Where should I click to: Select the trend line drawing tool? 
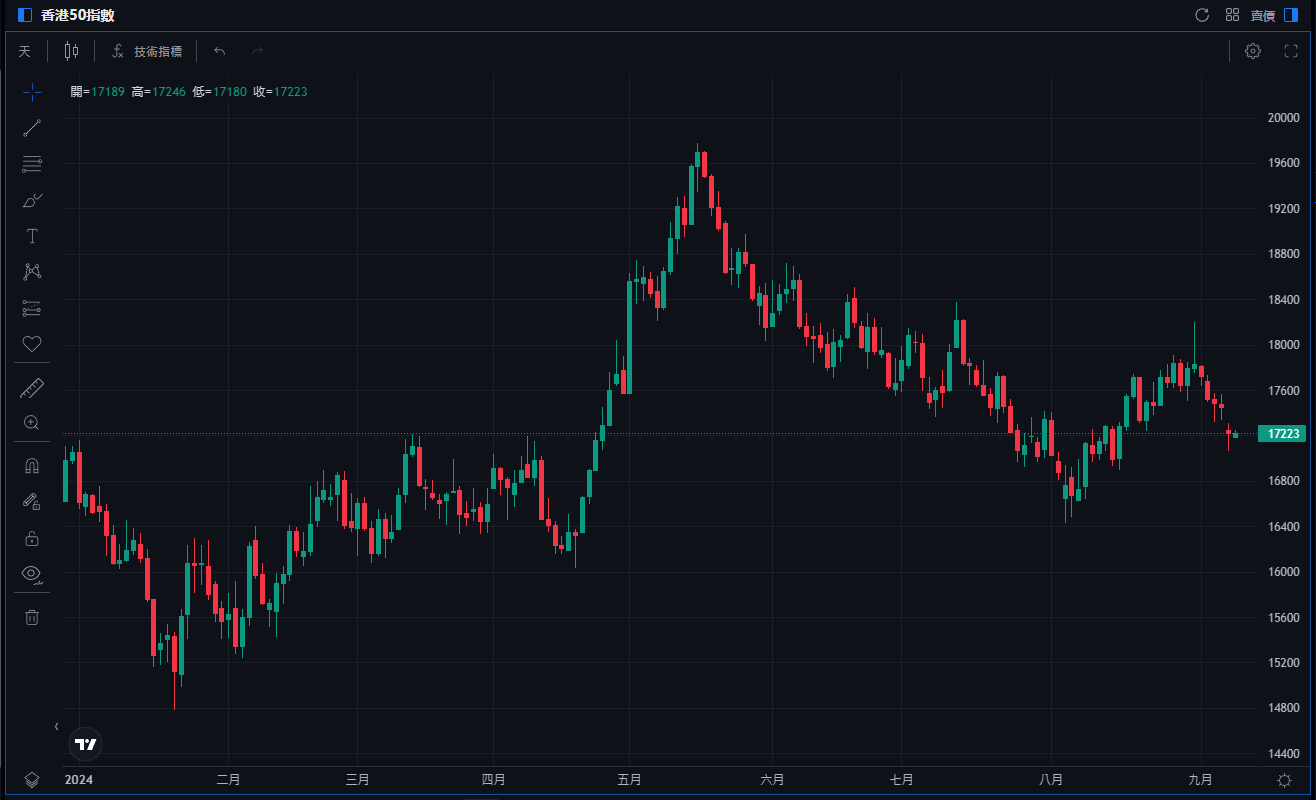(x=32, y=128)
